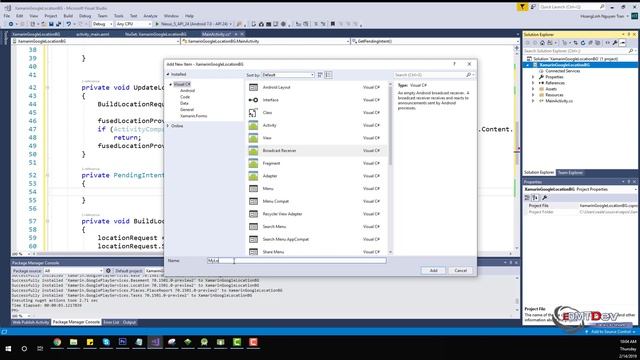Click the Add button
The height and width of the screenshot is (360, 640).
tap(433, 271)
